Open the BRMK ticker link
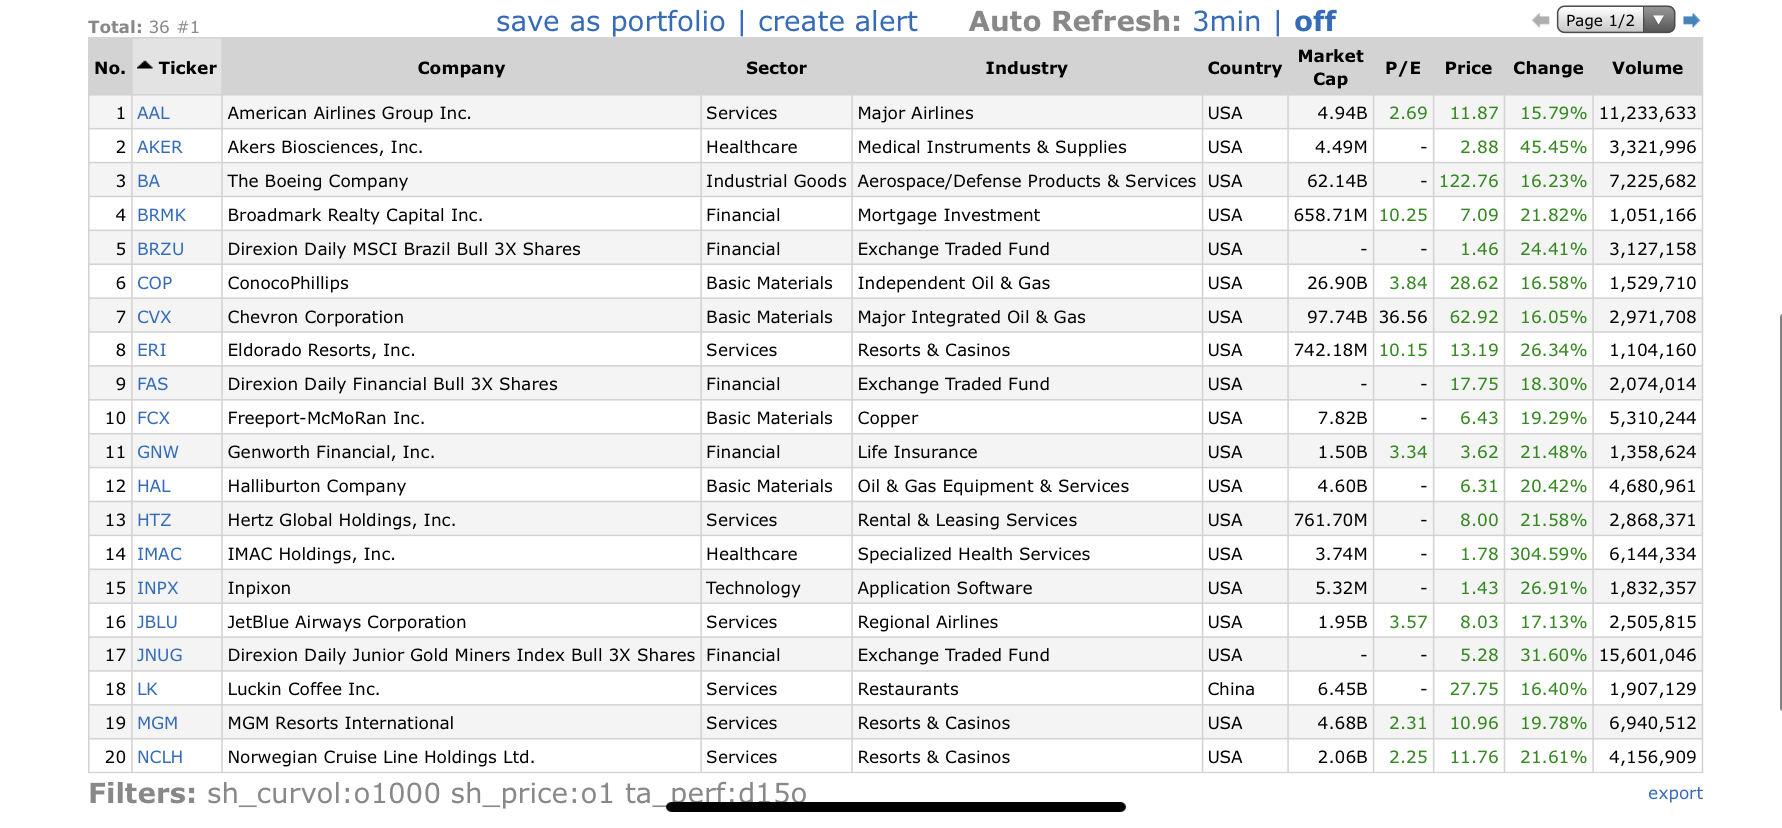The height and width of the screenshot is (828, 1782). point(162,215)
